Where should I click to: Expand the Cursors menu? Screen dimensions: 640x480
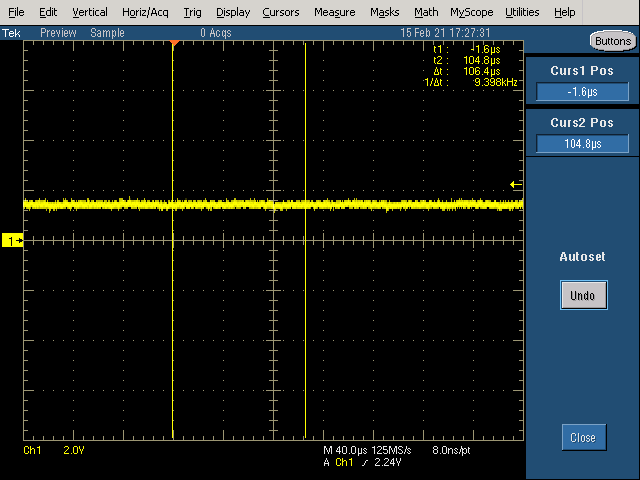[x=281, y=12]
